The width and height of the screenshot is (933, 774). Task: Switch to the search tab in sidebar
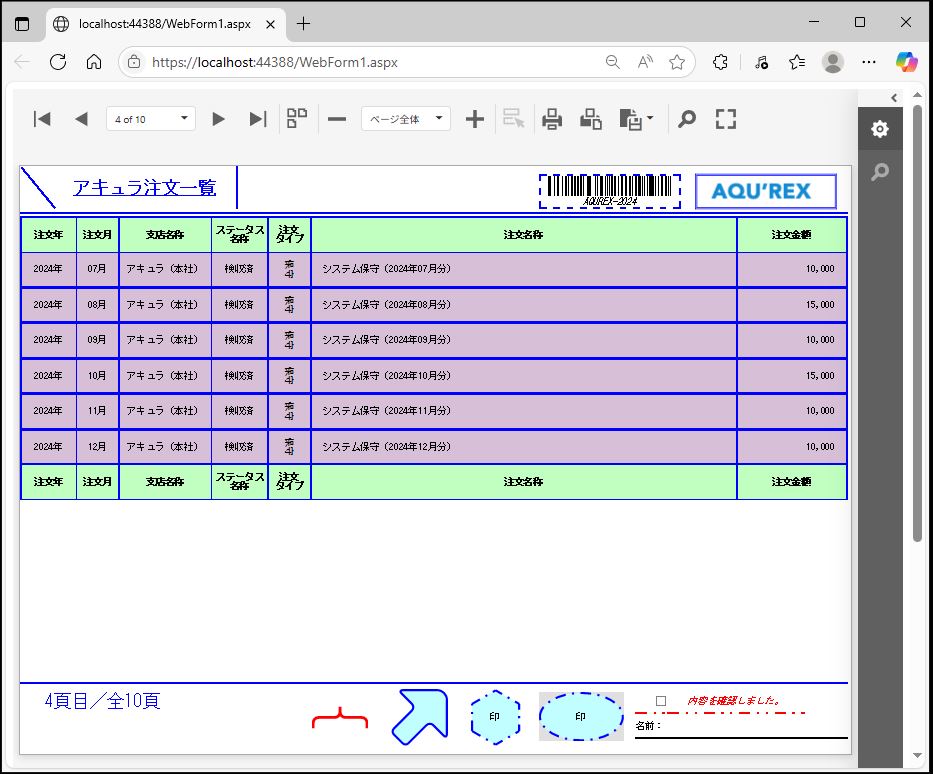(x=879, y=172)
